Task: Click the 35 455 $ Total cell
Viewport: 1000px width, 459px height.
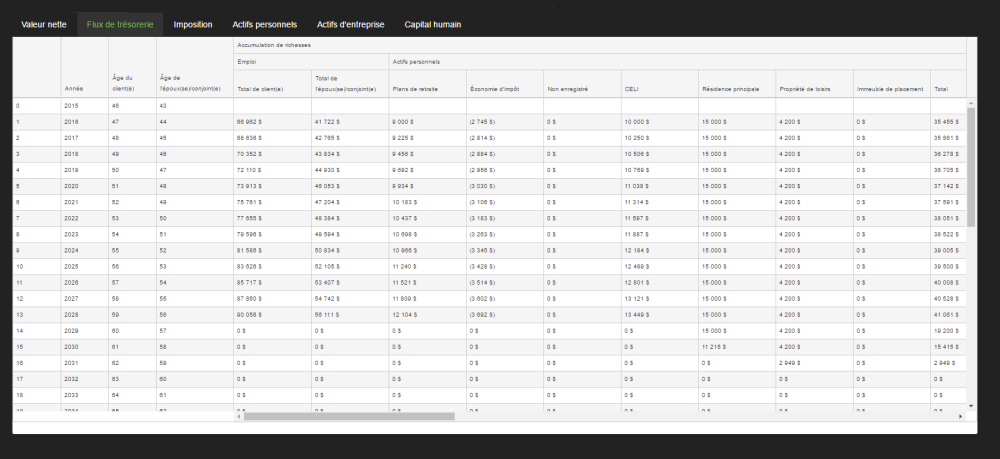Action: click(949, 122)
